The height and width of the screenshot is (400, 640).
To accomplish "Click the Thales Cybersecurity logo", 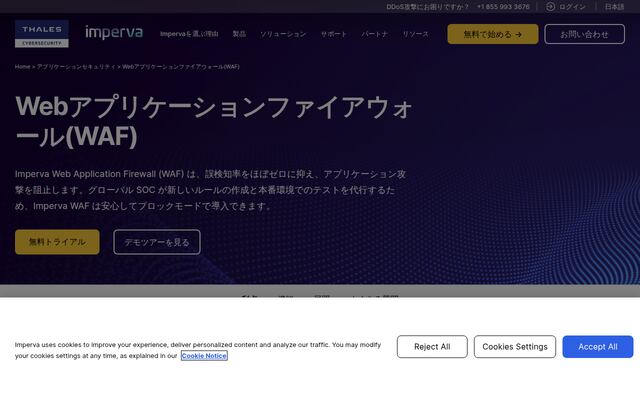I will click(x=42, y=33).
